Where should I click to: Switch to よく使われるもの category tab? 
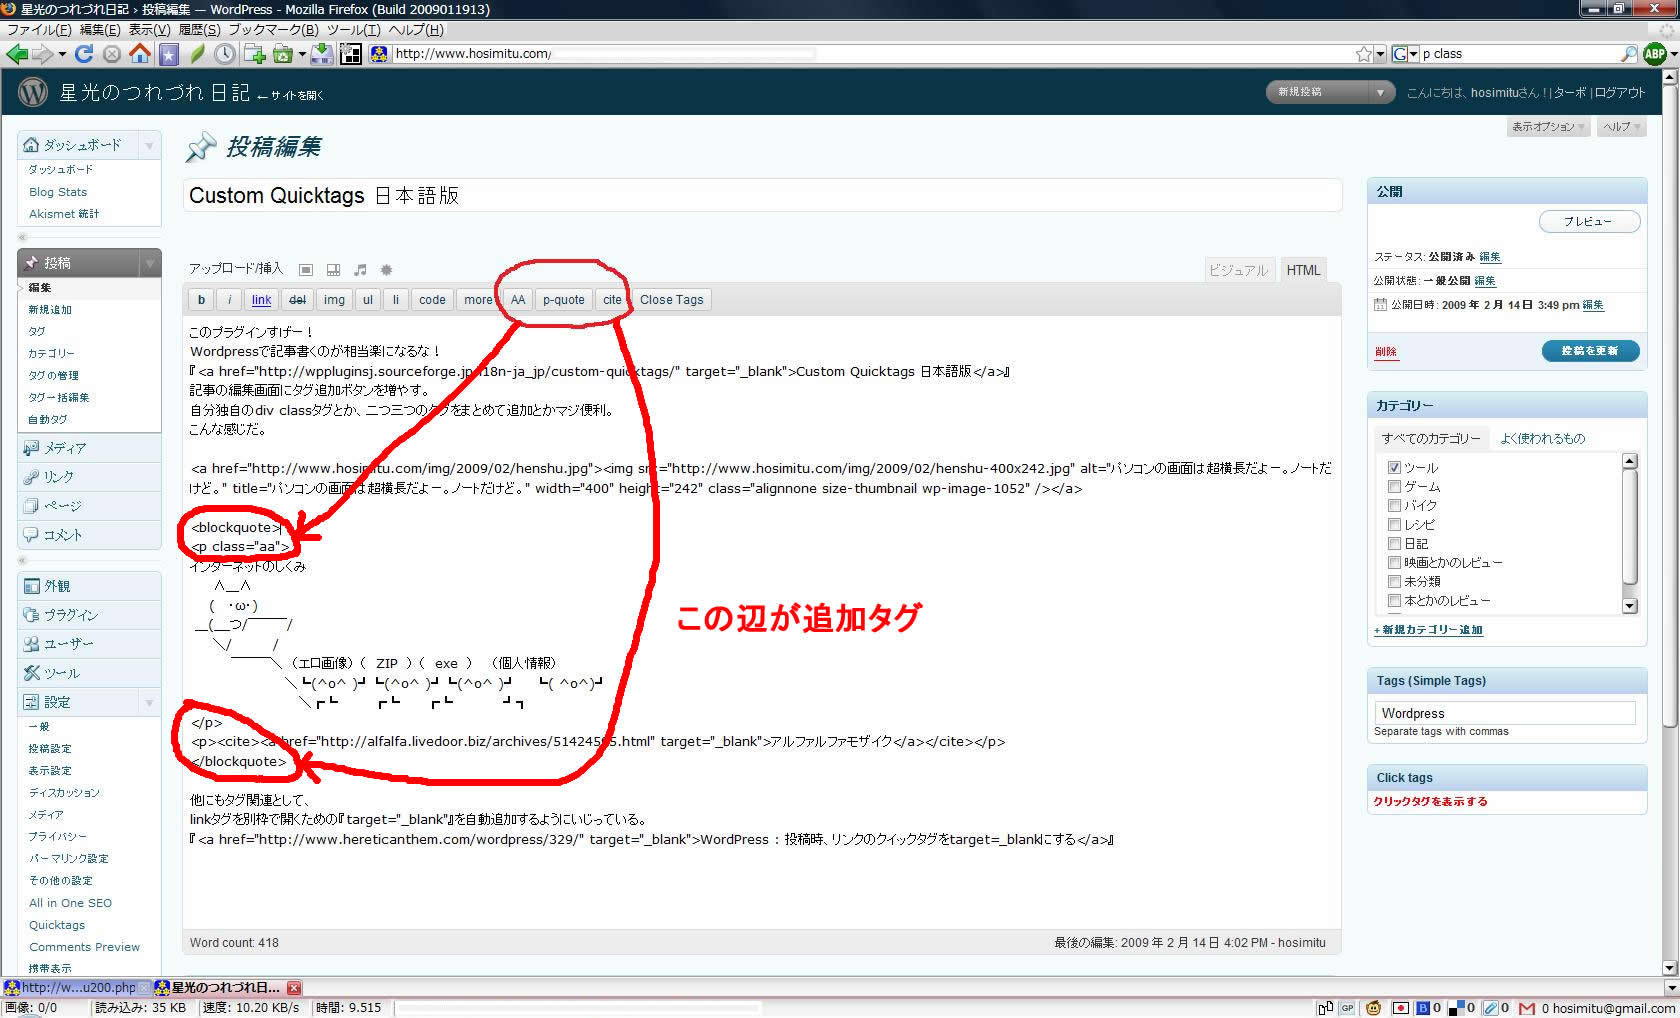(1542, 438)
